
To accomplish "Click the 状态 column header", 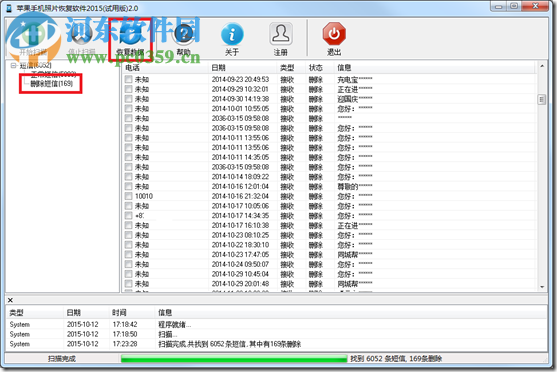I will point(320,68).
